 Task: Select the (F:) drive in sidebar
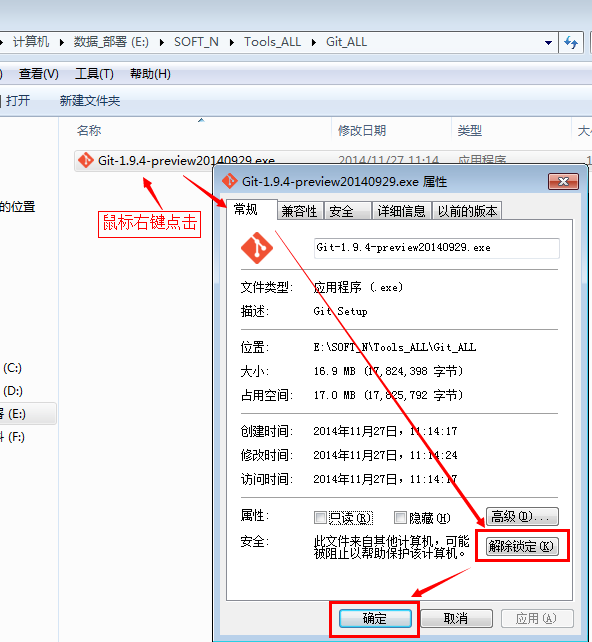pyautogui.click(x=13, y=437)
